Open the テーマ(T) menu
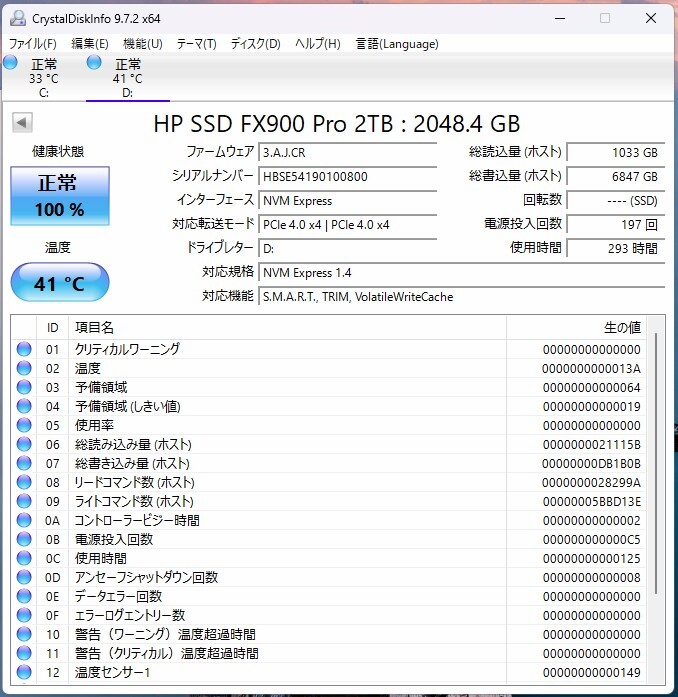 (197, 44)
